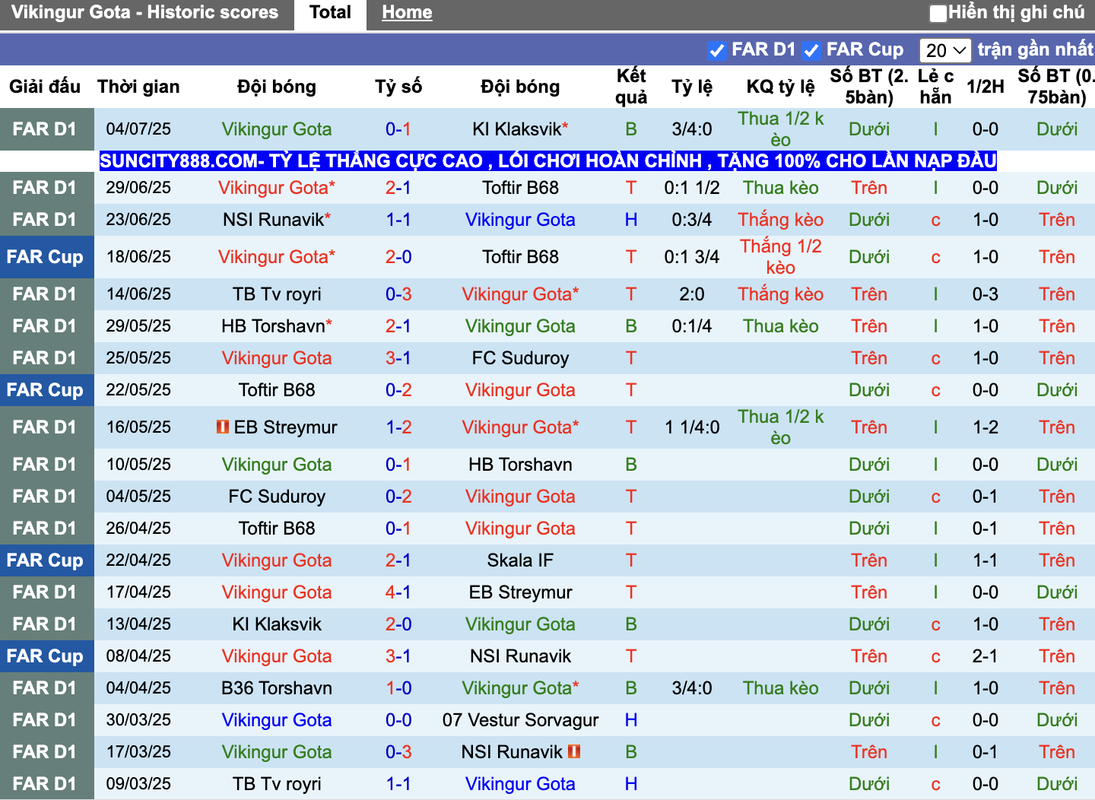Viewport: 1095px width, 800px height.
Task: Click the 1-1 score on 09/03/25
Action: (398, 784)
